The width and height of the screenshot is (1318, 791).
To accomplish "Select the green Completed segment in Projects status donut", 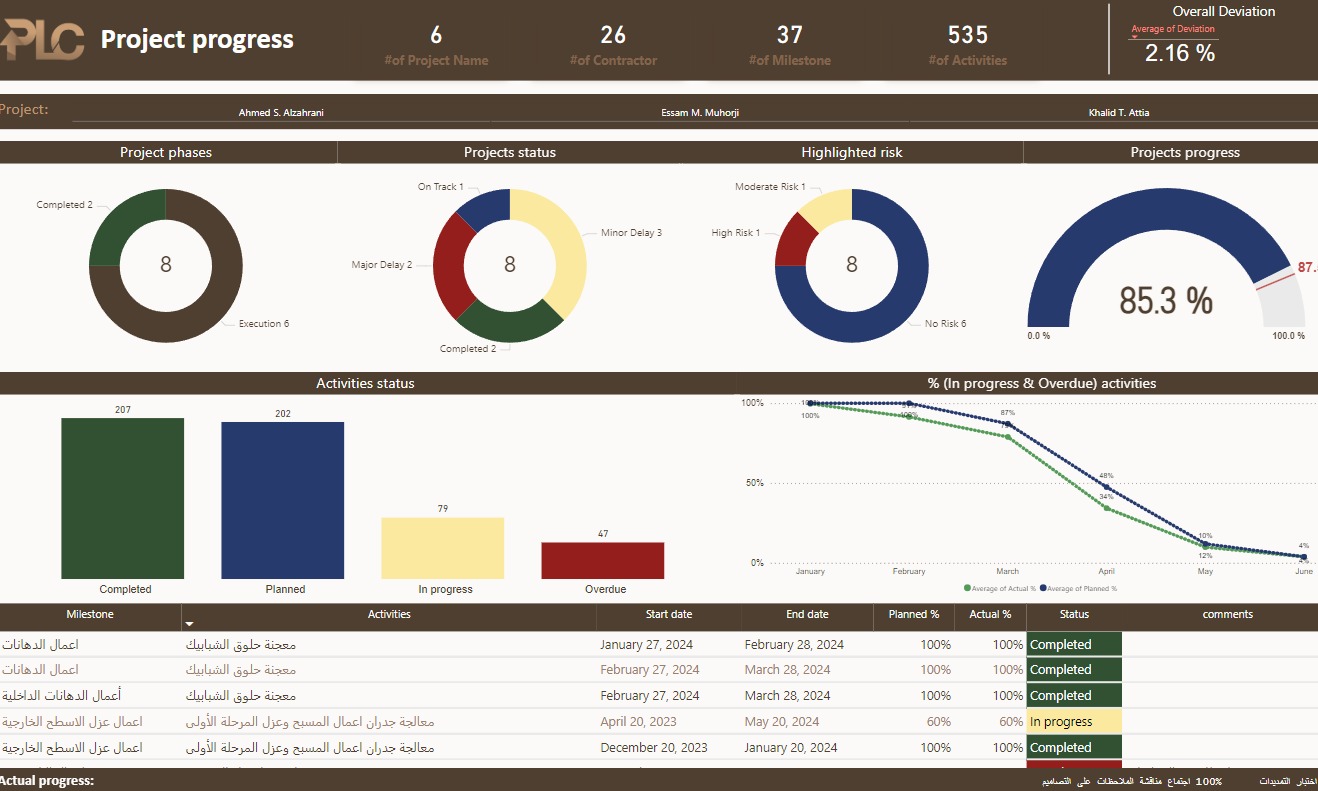I will [x=510, y=326].
